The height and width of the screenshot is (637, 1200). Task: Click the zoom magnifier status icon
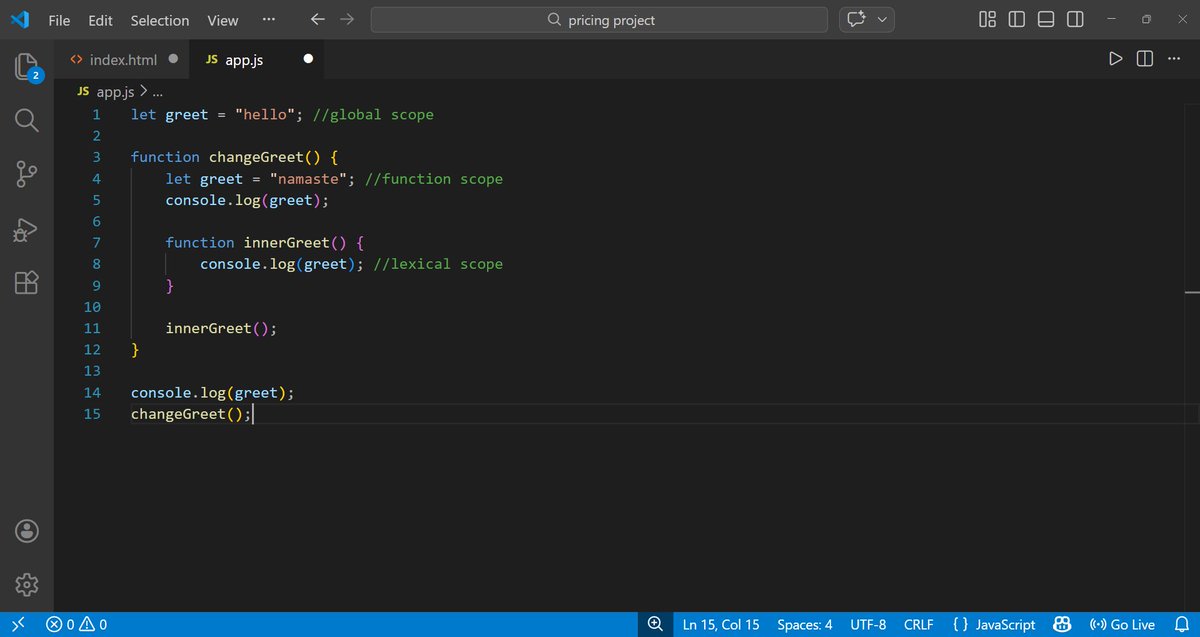click(x=655, y=624)
